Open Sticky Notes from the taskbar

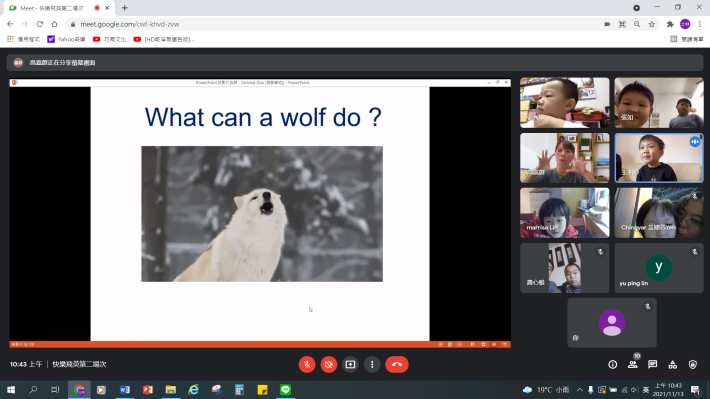point(263,389)
